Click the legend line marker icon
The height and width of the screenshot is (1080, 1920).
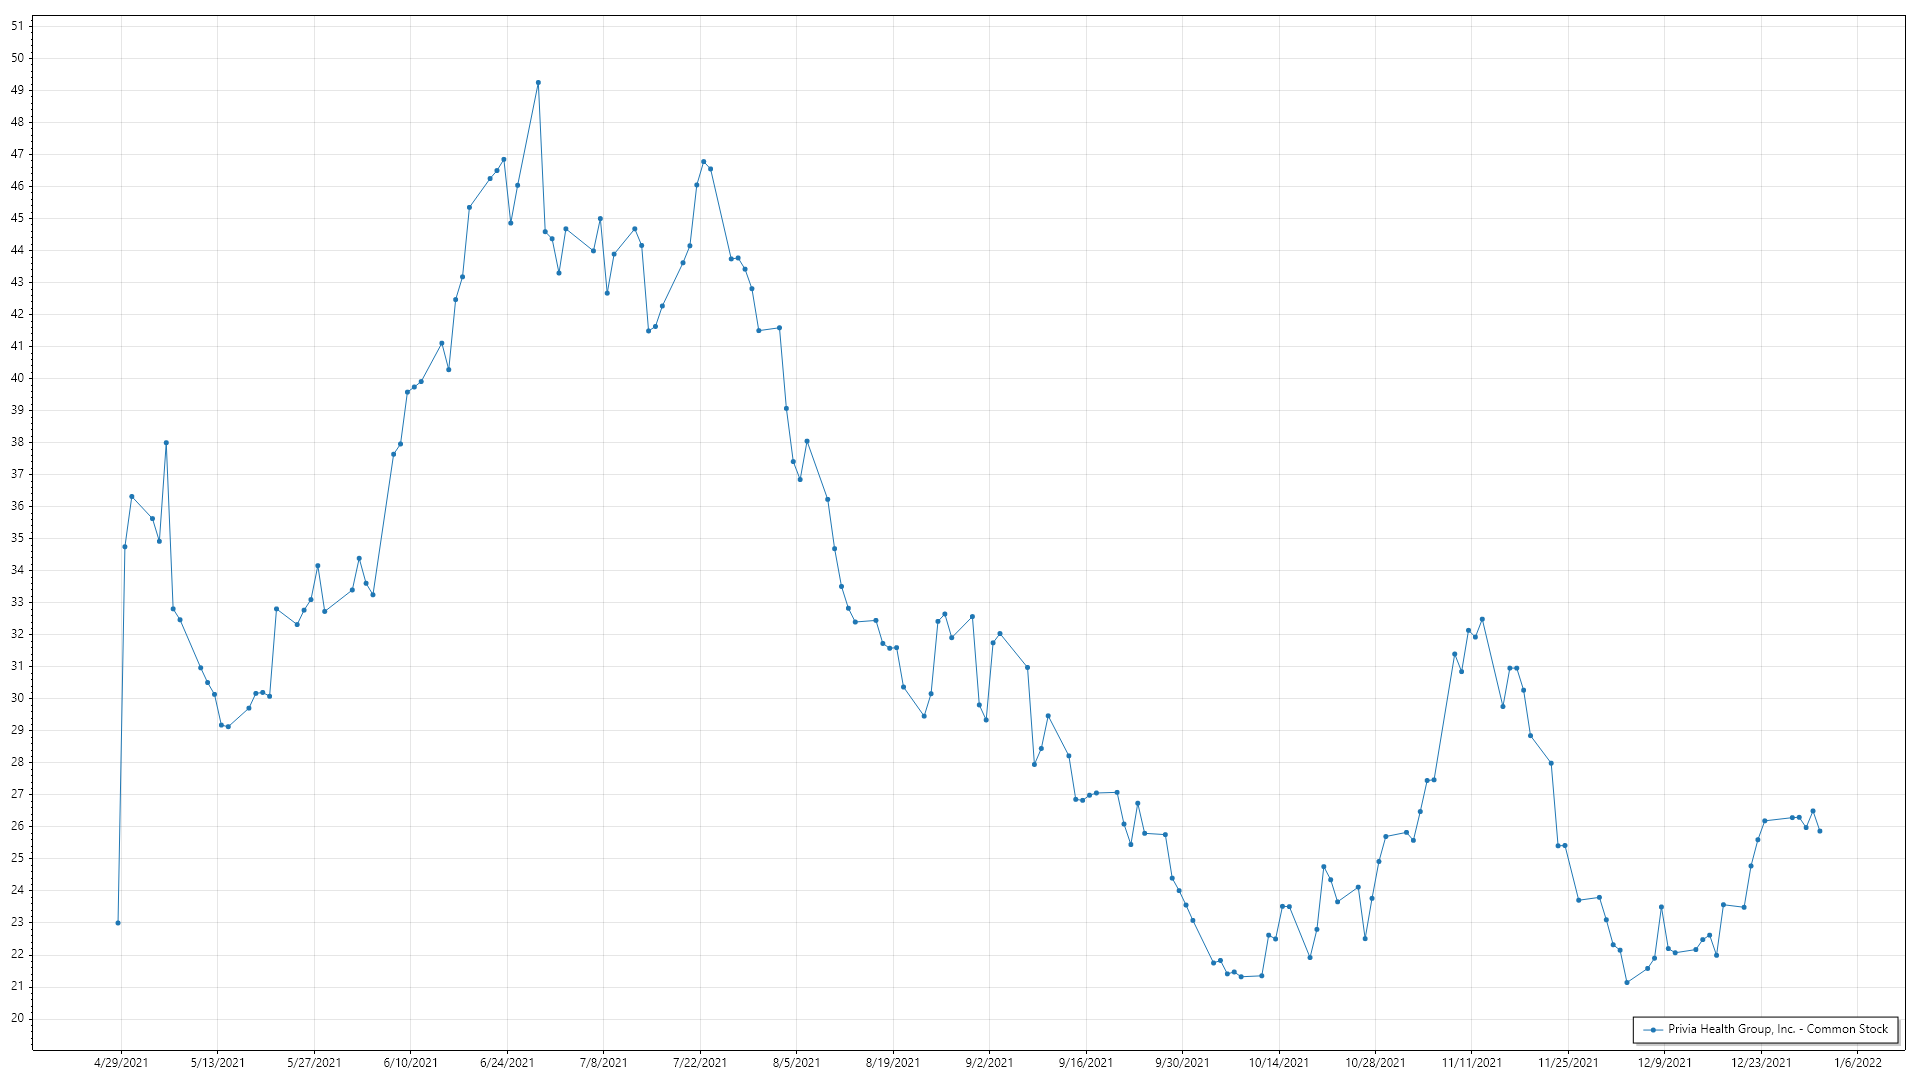(1653, 1030)
